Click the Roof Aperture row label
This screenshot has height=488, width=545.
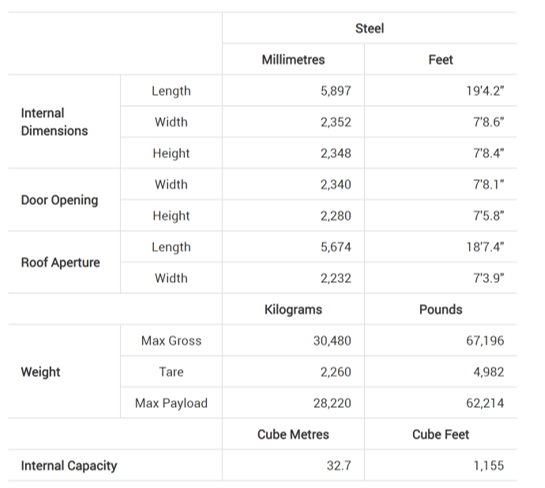coord(60,262)
